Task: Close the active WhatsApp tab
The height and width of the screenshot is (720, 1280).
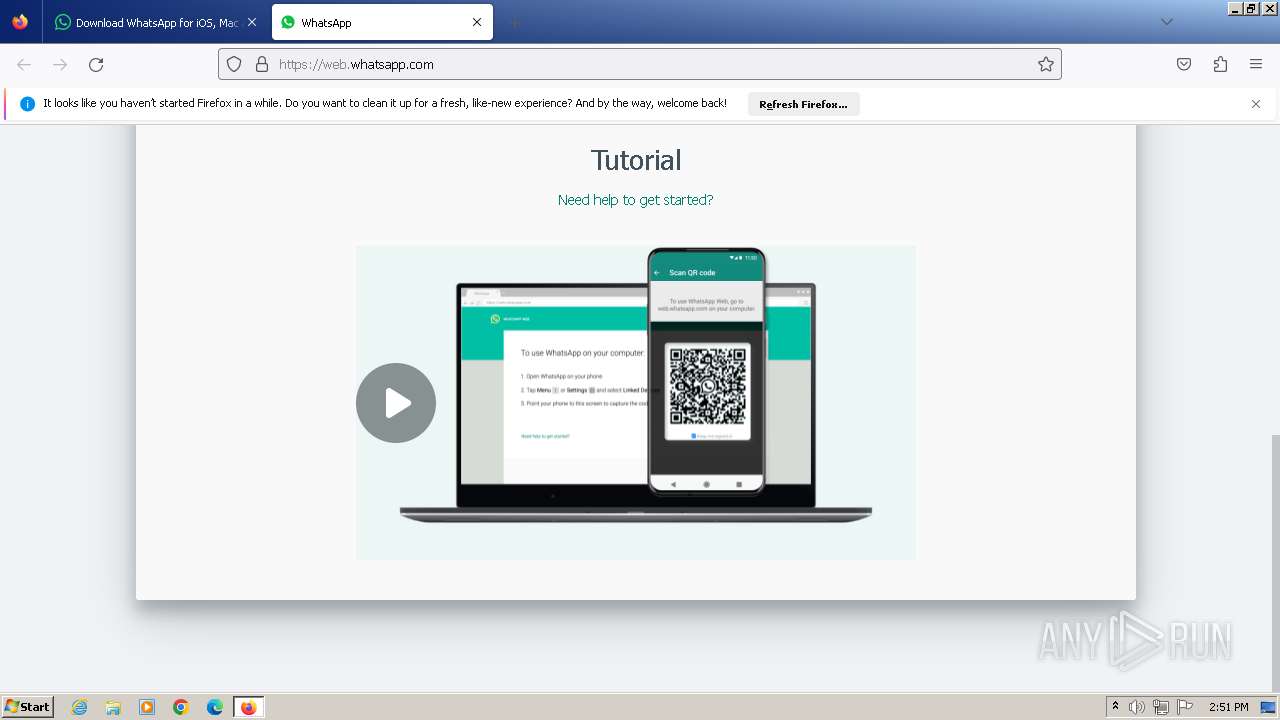Action: 477,22
